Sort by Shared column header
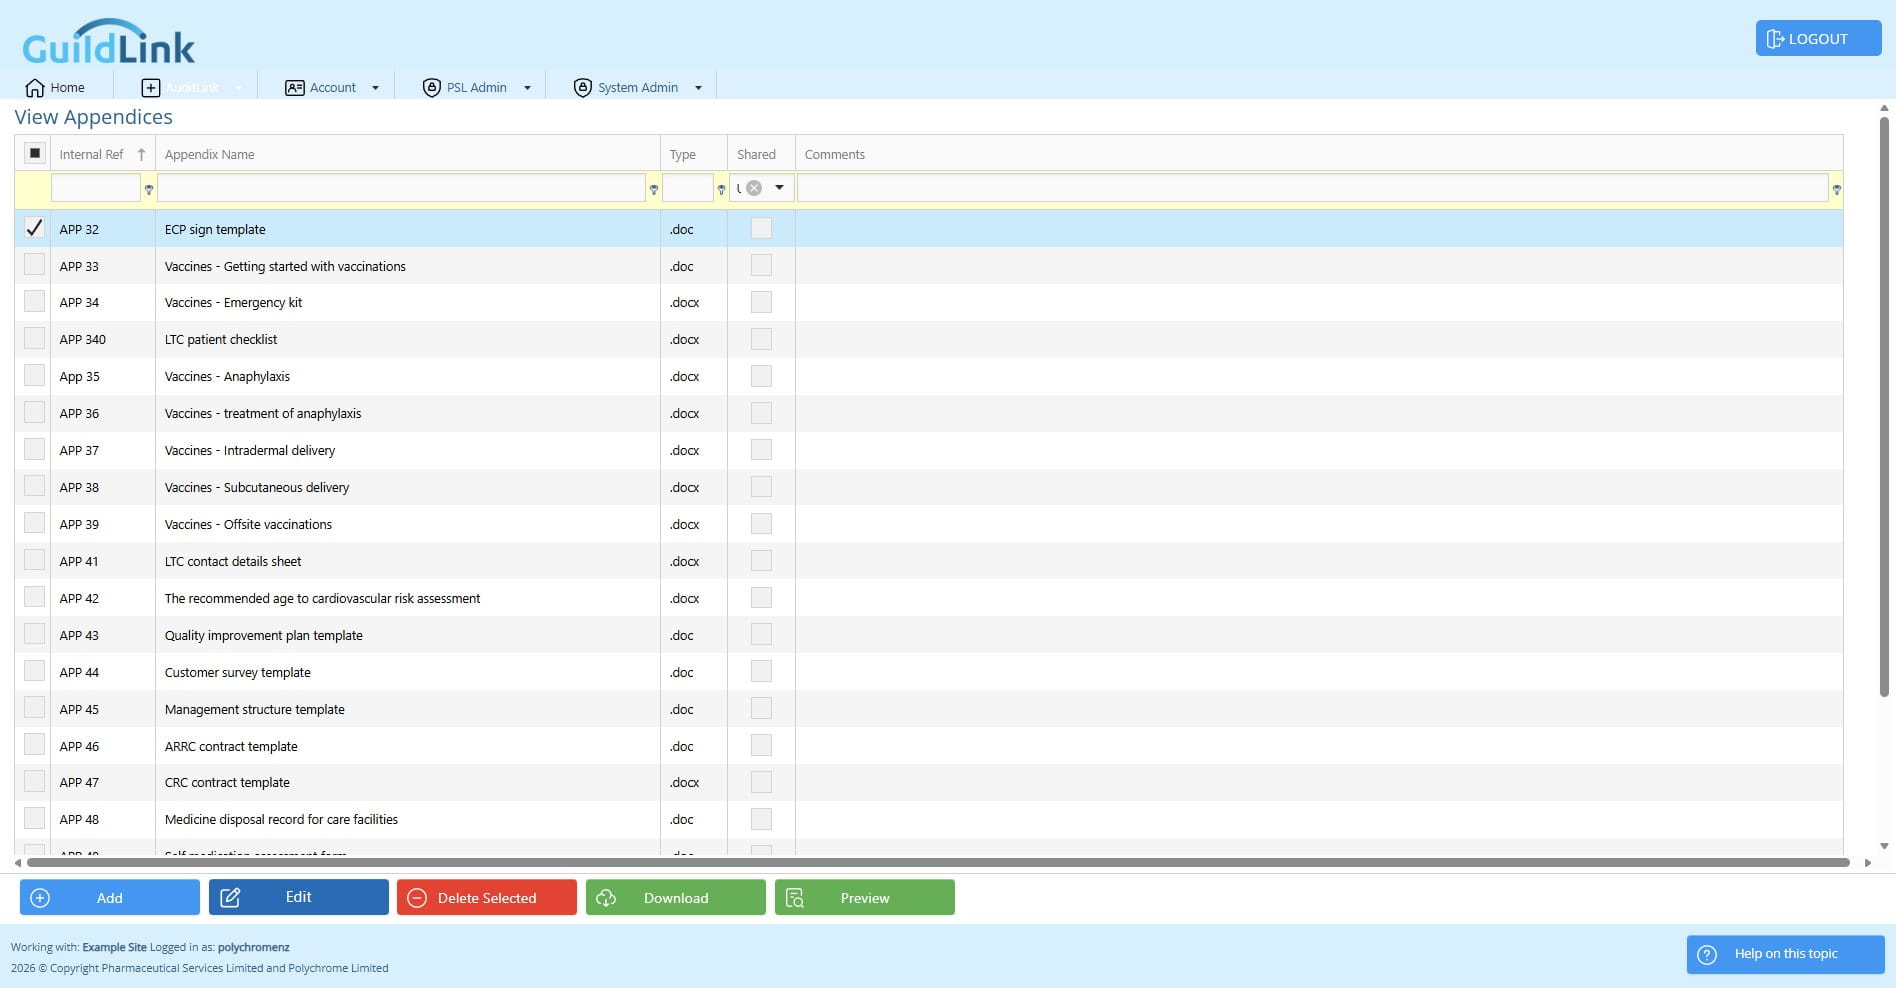 point(756,154)
